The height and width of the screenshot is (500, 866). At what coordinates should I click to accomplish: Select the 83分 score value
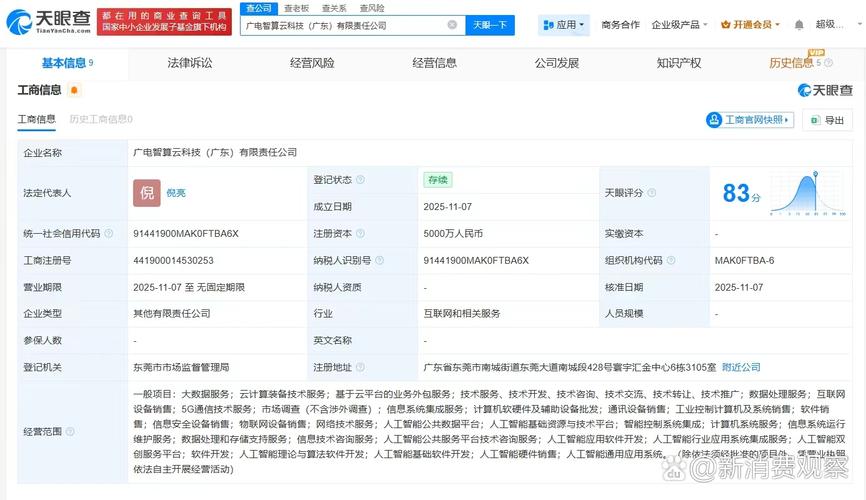[741, 193]
